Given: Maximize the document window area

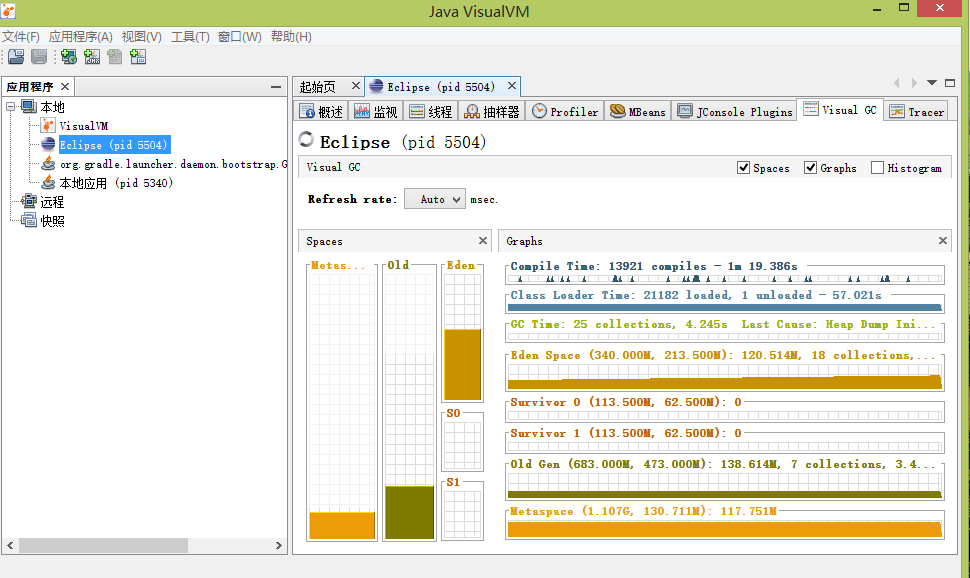Looking at the screenshot, I should (x=950, y=83).
